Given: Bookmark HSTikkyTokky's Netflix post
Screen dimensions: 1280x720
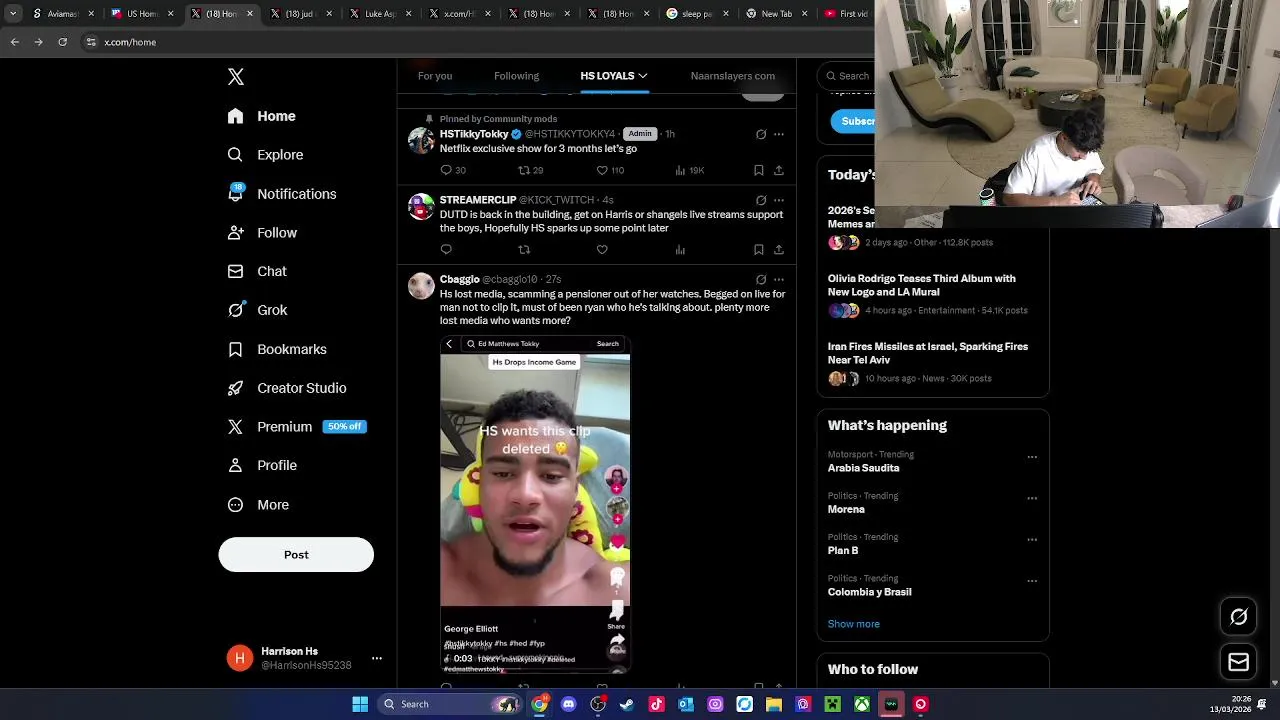Looking at the screenshot, I should 758,170.
